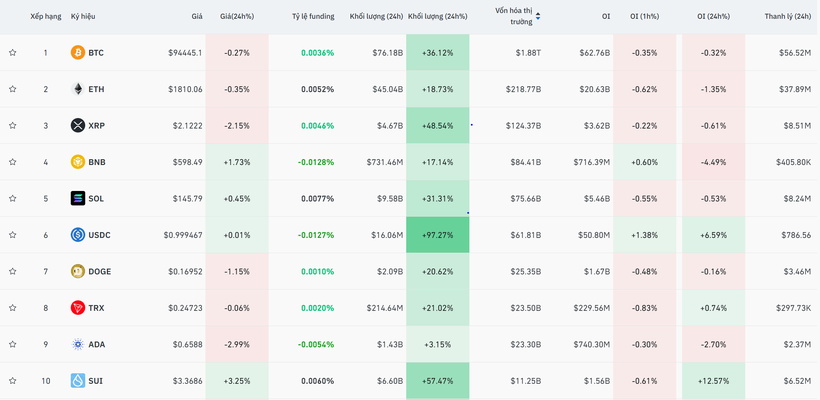Sort table by Tỷ lệ funding header
The height and width of the screenshot is (400, 820).
tap(312, 16)
